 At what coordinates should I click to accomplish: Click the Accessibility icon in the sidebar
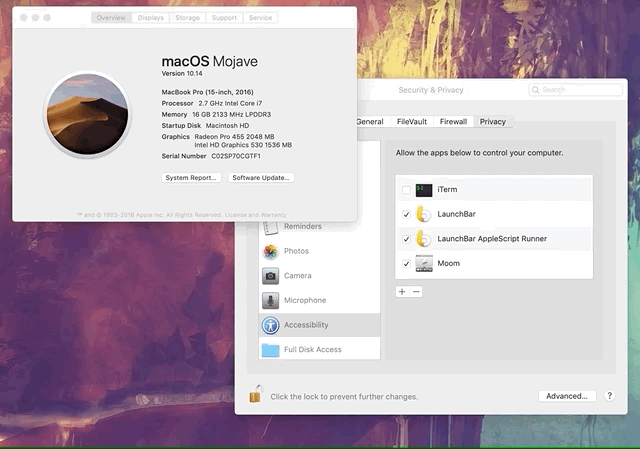click(270, 325)
